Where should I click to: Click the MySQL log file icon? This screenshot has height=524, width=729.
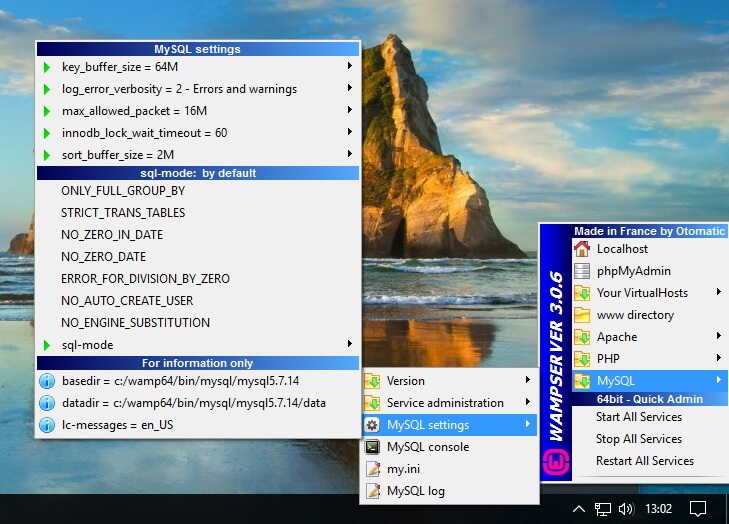point(372,491)
